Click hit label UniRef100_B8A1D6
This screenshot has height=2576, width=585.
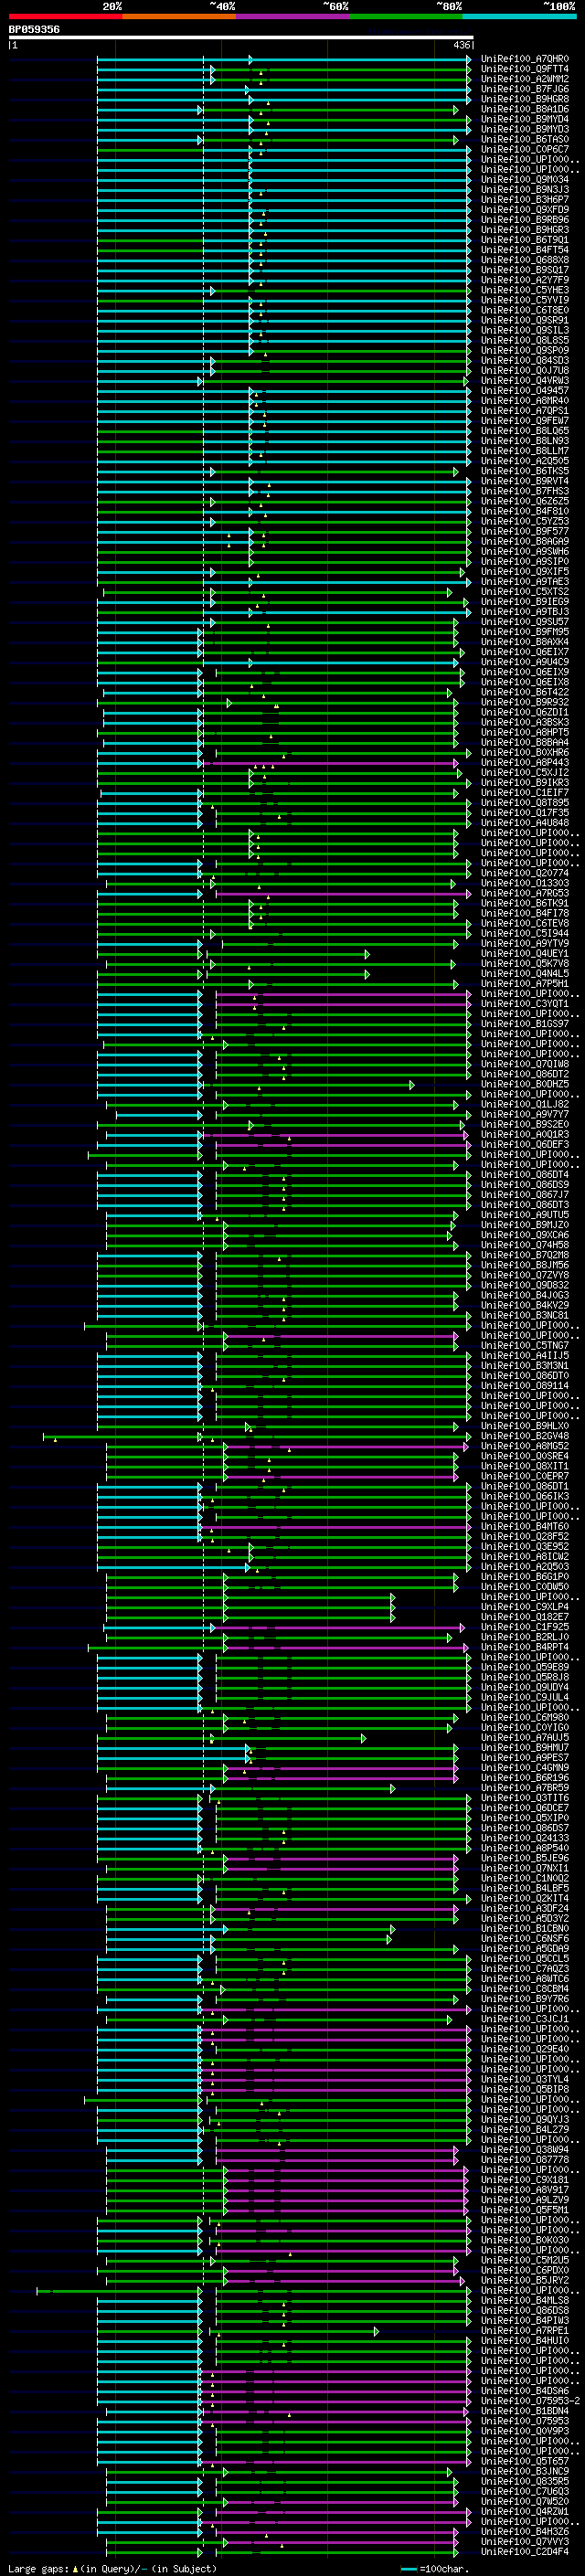click(524, 109)
